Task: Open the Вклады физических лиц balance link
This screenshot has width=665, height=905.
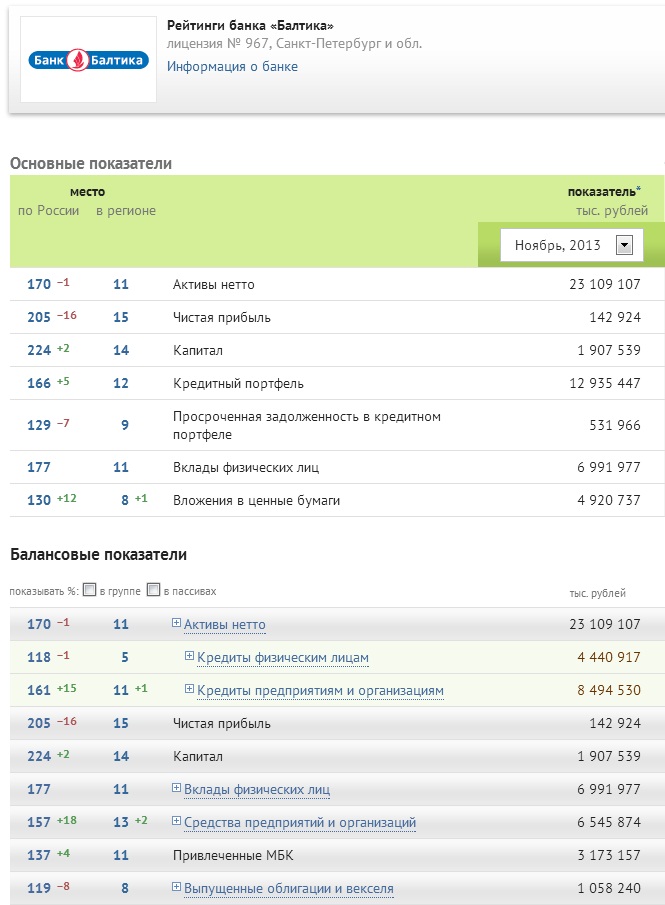Action: click(x=257, y=790)
